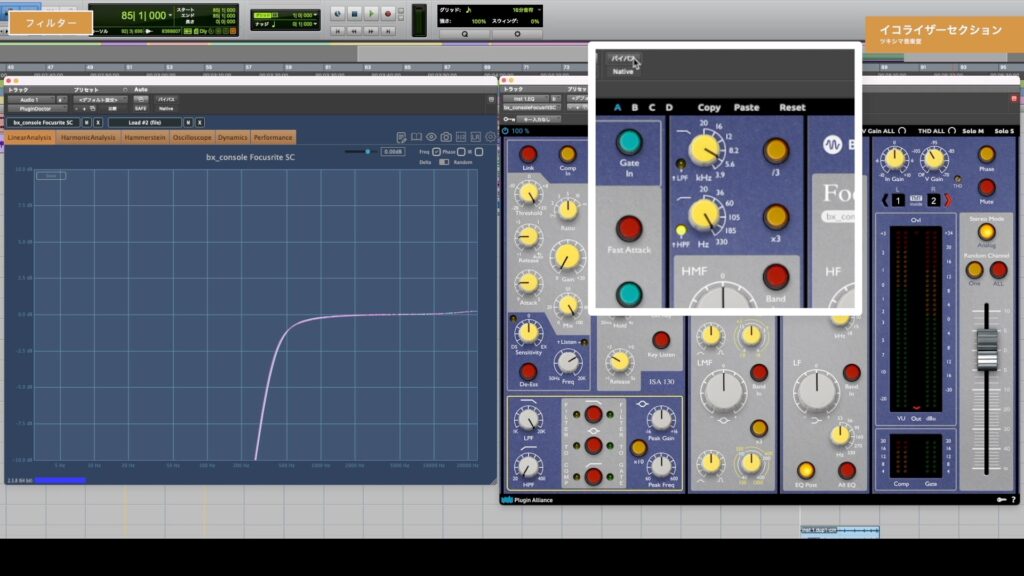Switch to the LinearAnalysis tab

[29, 137]
